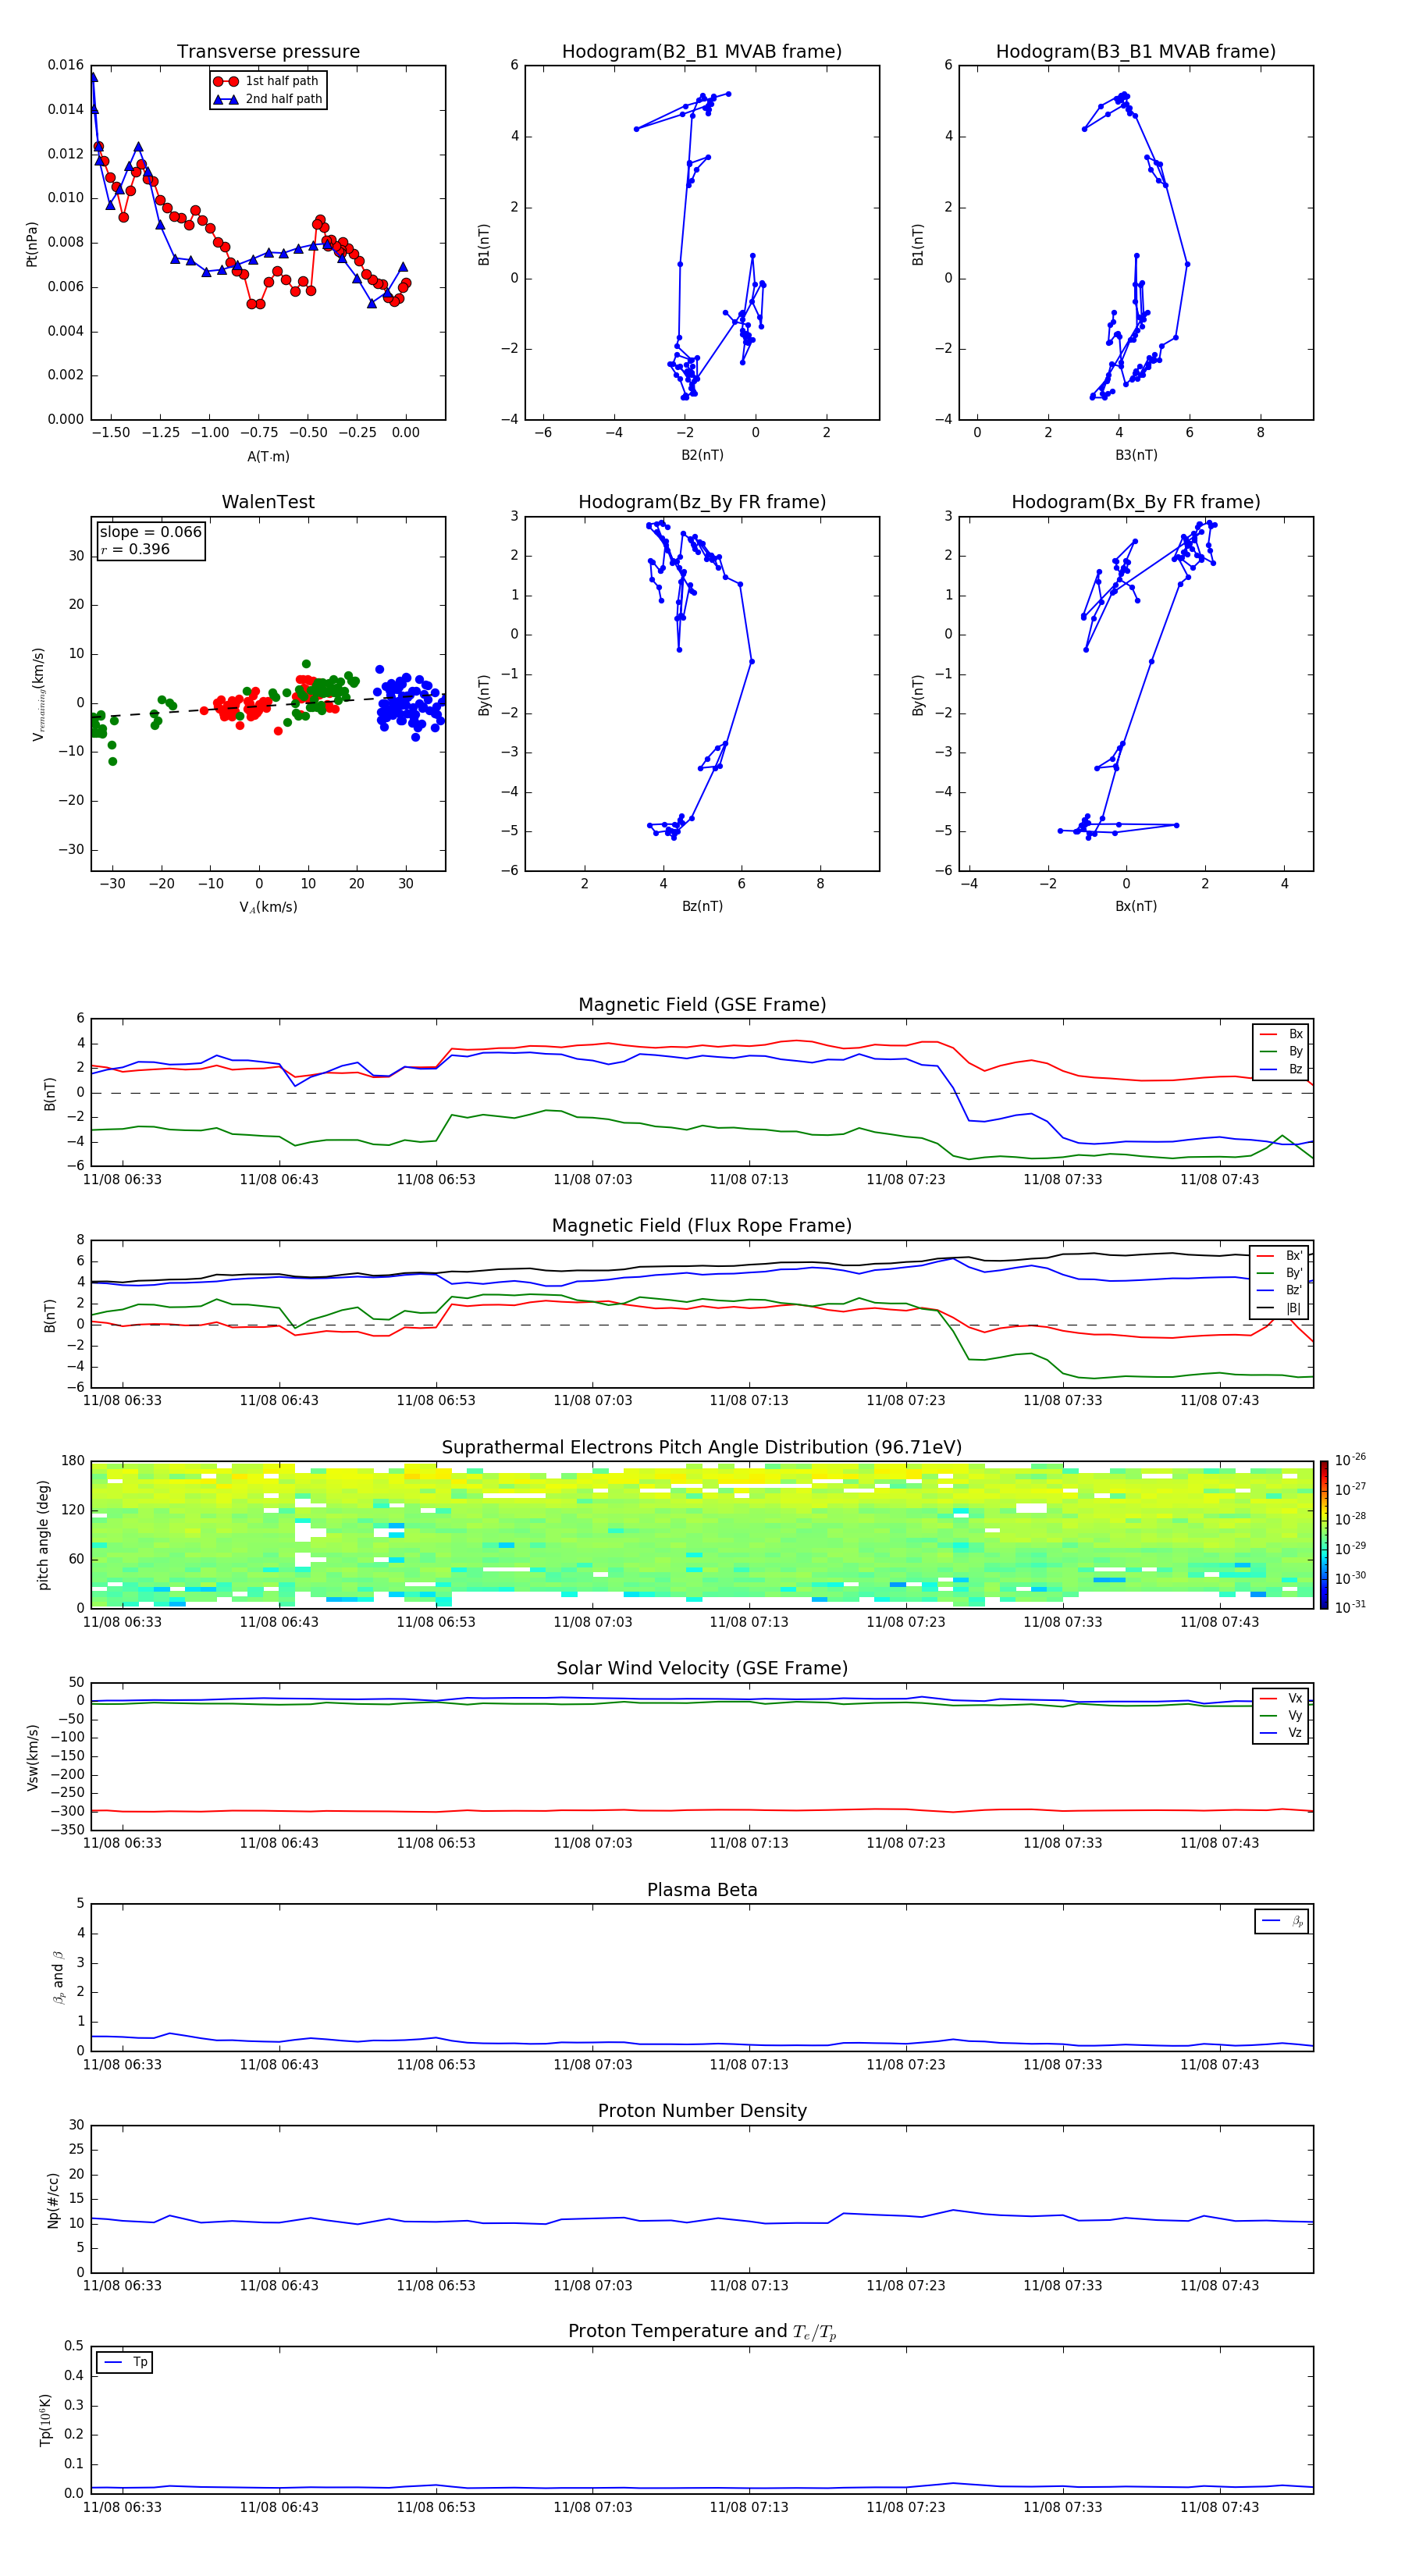Viewport: 1405px width, 2576px height.
Task: Click the 'A(T·m)' x-axis label
Action: 268,456
